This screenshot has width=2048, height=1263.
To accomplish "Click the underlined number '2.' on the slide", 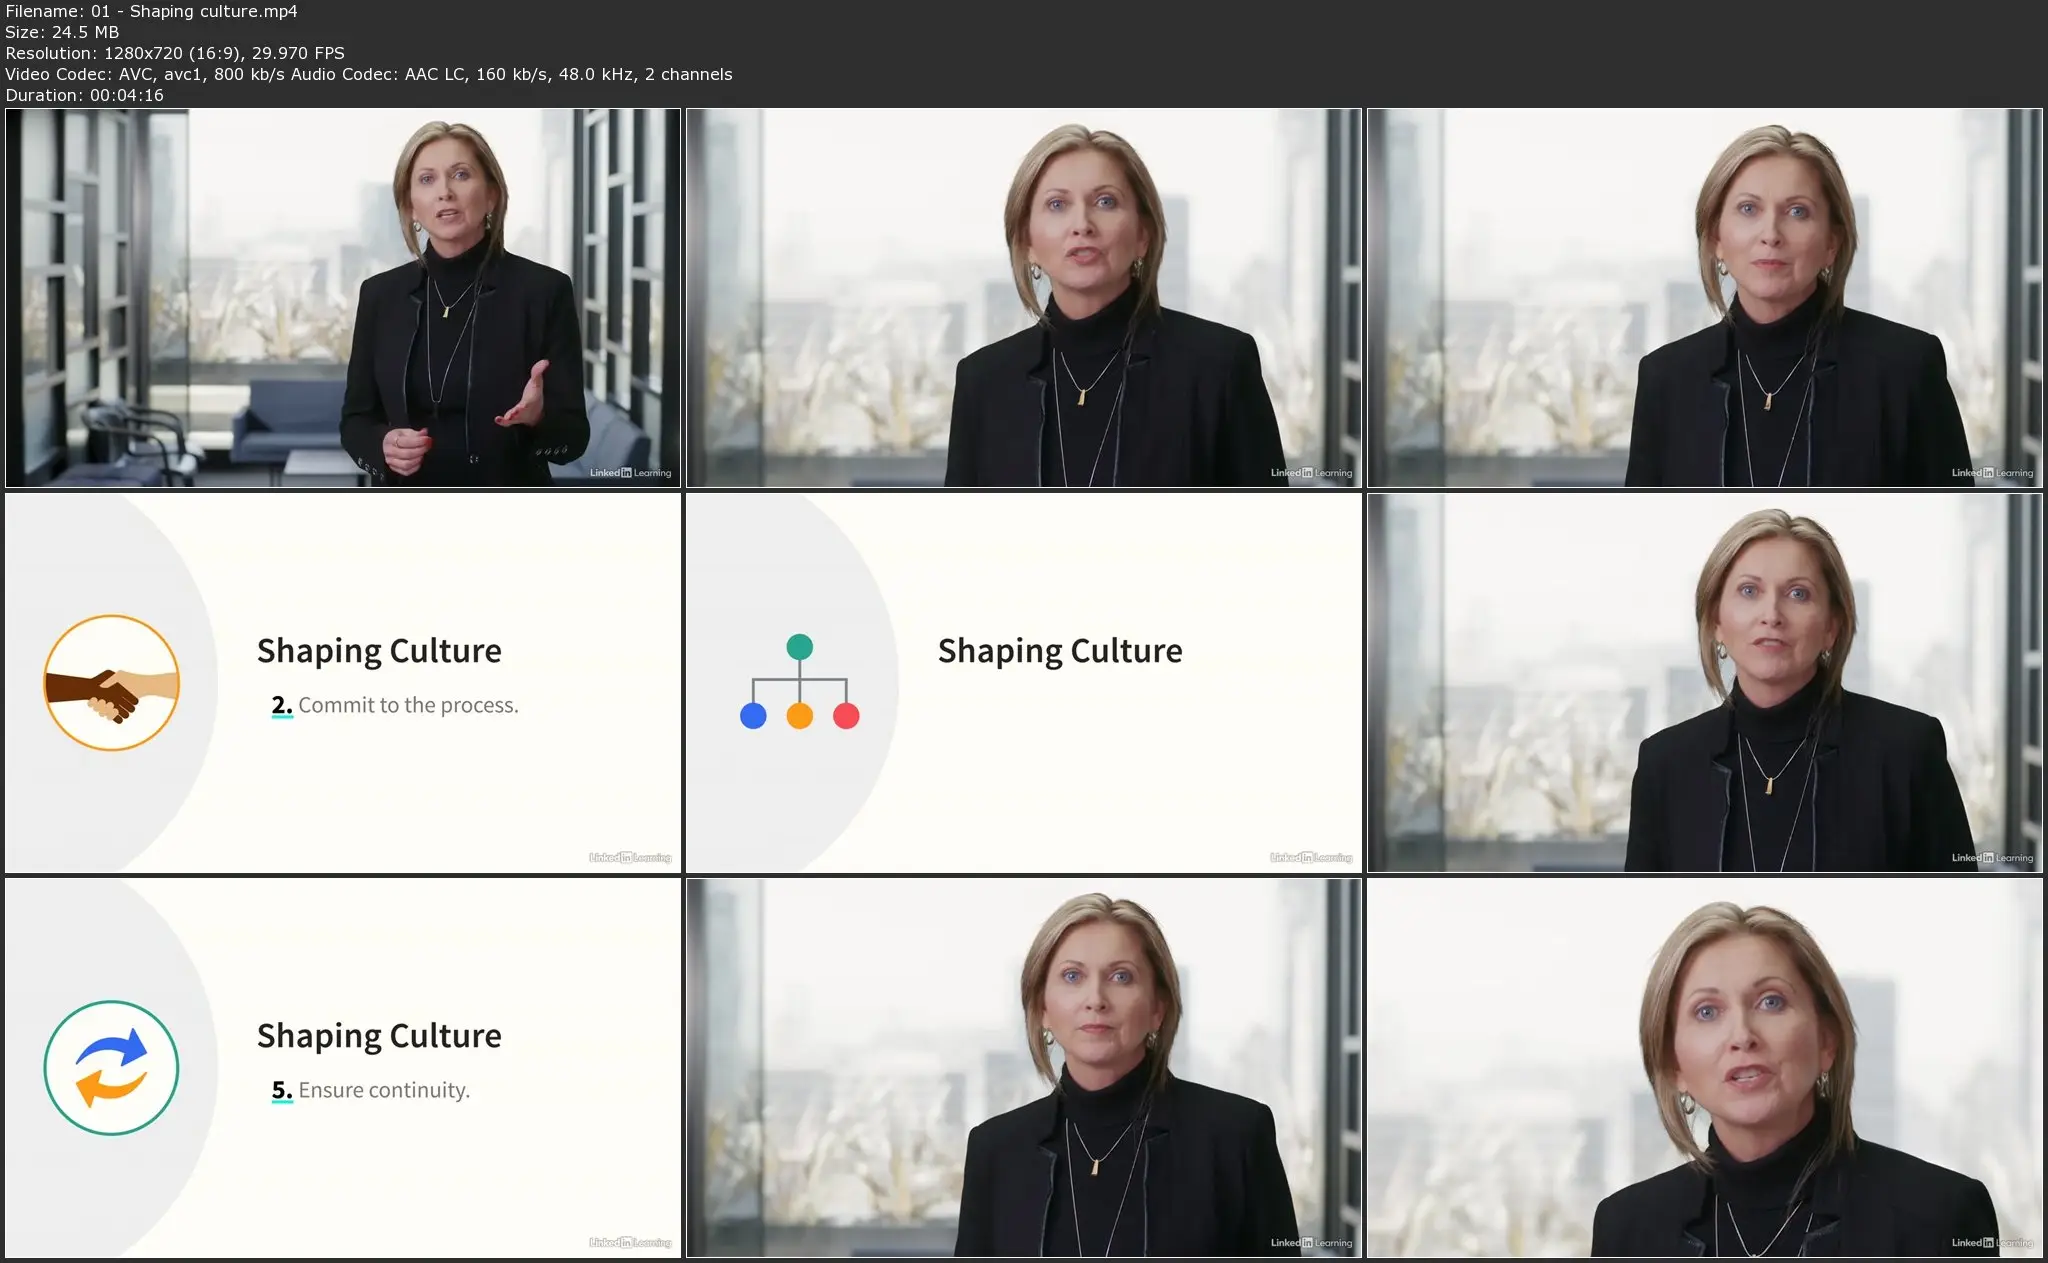I will pos(282,705).
